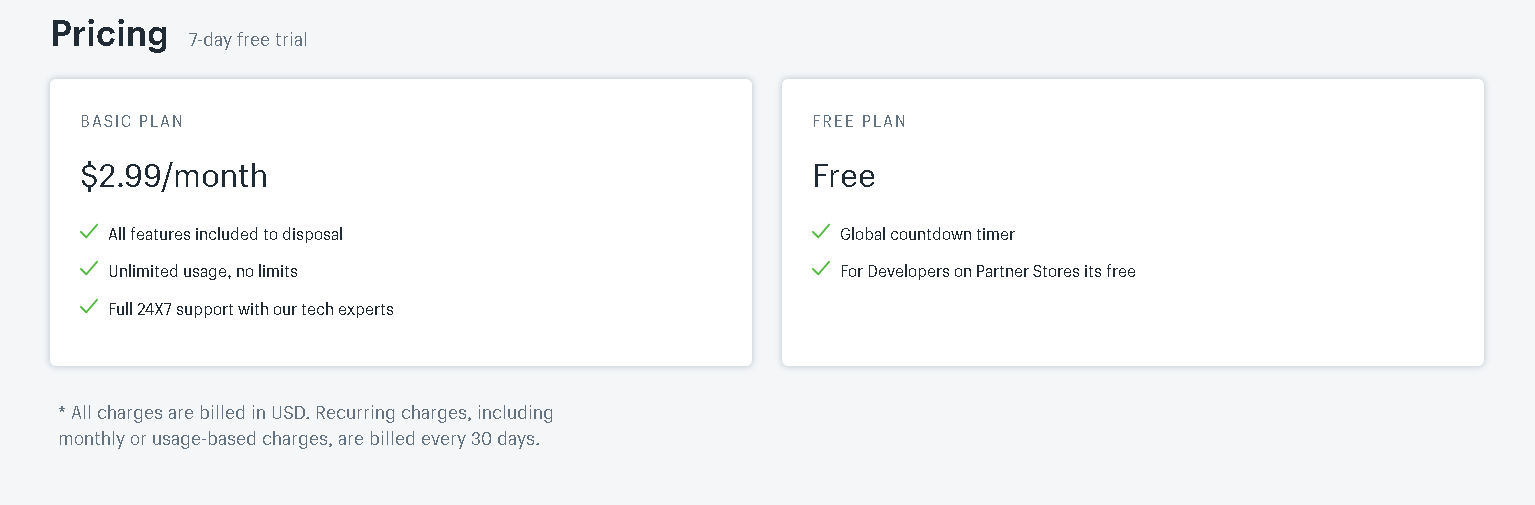Click Full 24X7 support with our tech experts

251,309
